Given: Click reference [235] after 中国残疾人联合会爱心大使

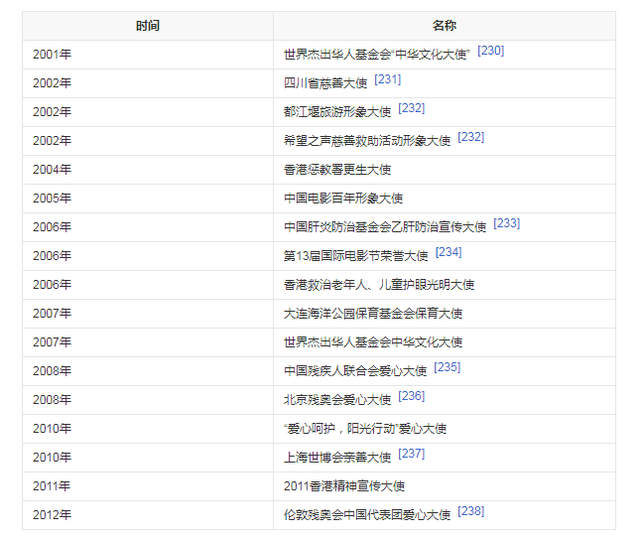Looking at the screenshot, I should pyautogui.click(x=447, y=367).
